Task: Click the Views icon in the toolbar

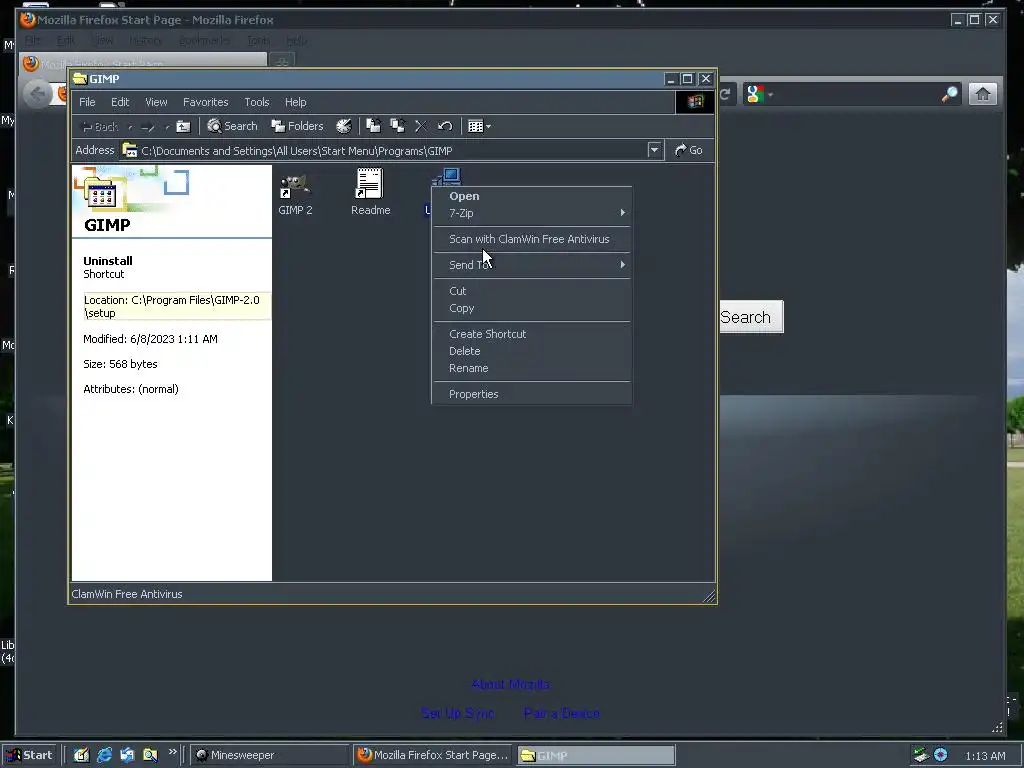Action: (x=475, y=126)
